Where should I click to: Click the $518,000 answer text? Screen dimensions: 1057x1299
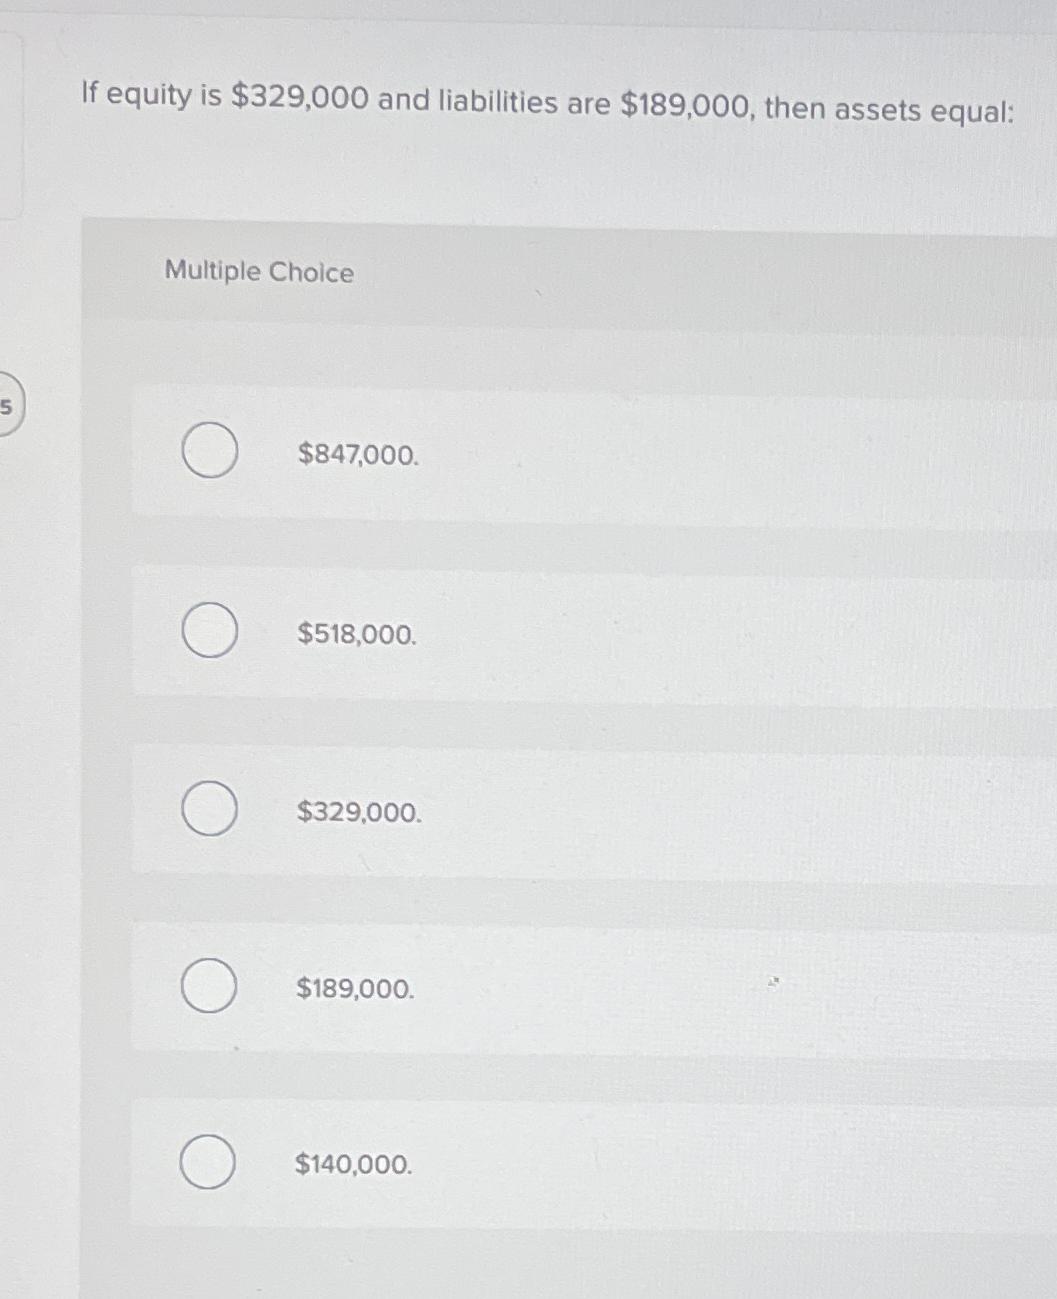click(x=356, y=635)
